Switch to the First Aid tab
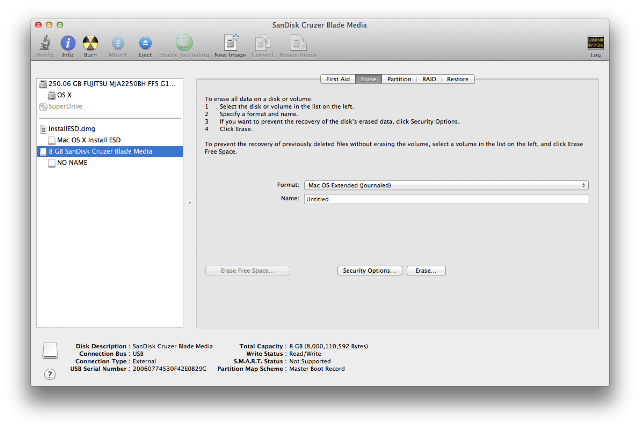640x429 pixels. tap(338, 79)
